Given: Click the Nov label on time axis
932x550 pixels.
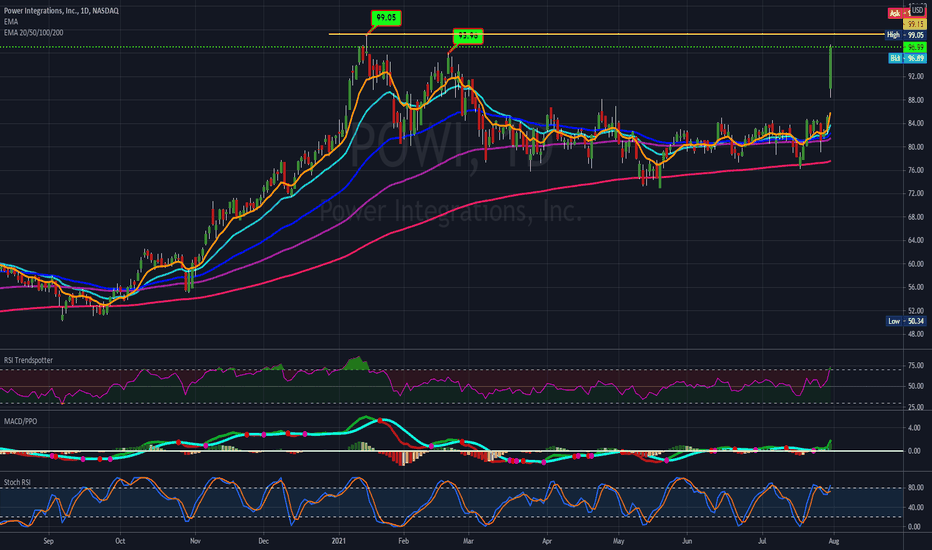Looking at the screenshot, I should point(195,542).
